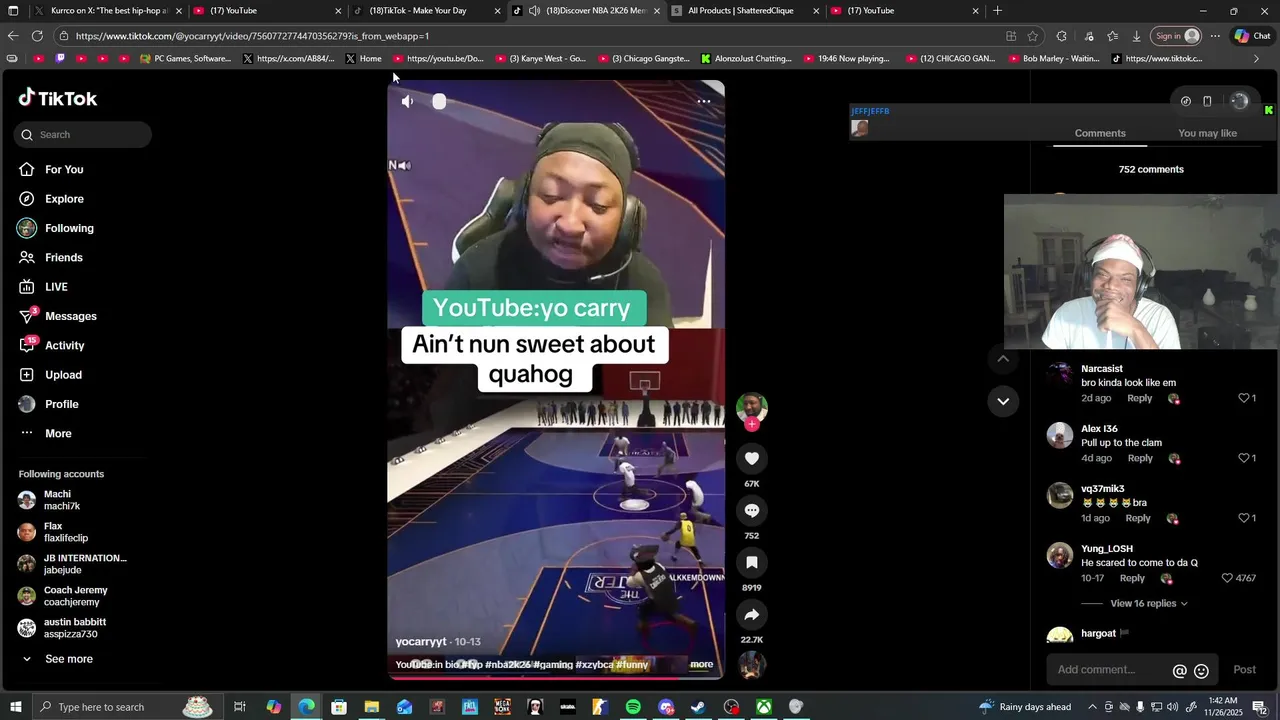Like Alex I36's comment heart
Image resolution: width=1280 pixels, height=720 pixels.
1244,458
